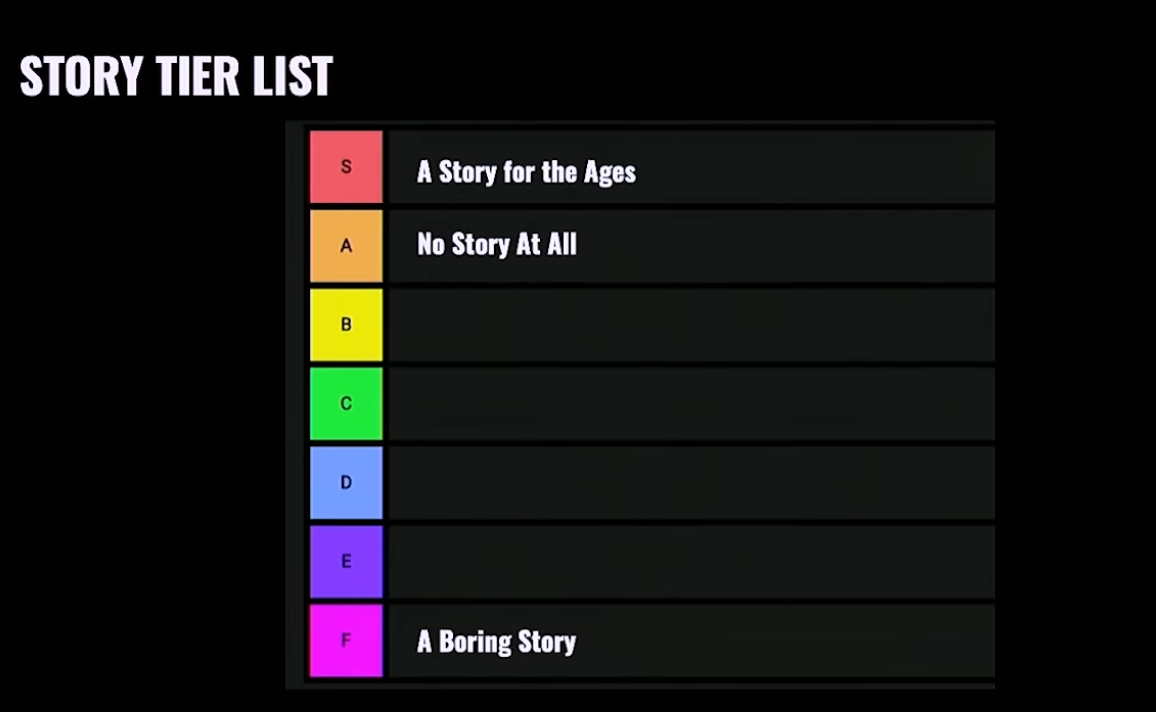Click the magenta F tier label
This screenshot has height=712, width=1156.
346,641
